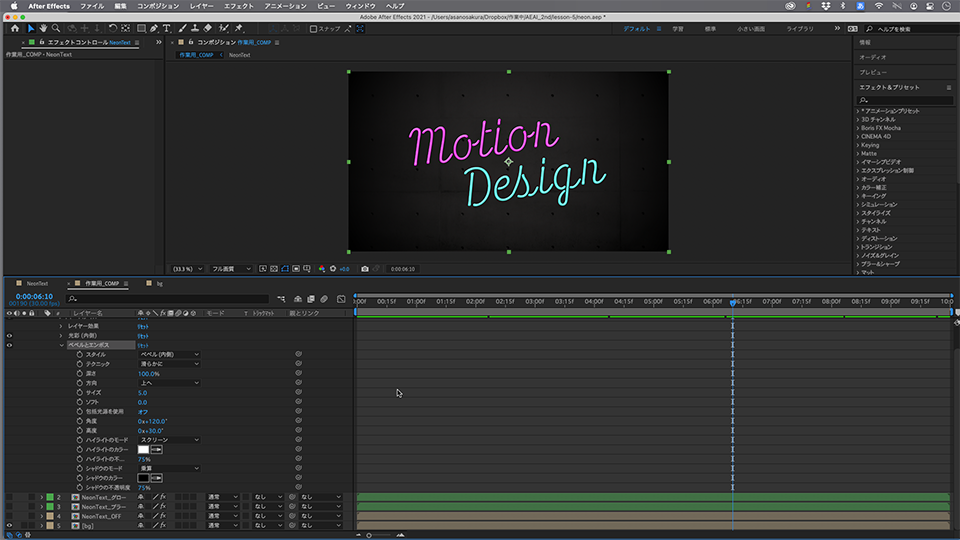Open the ファイル menu
This screenshot has width=960, height=540.
(x=92, y=6)
